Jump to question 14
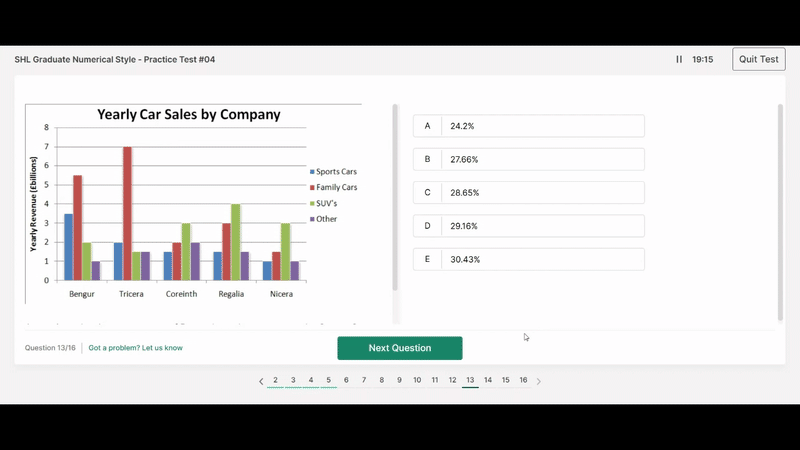800x450 pixels. point(488,380)
